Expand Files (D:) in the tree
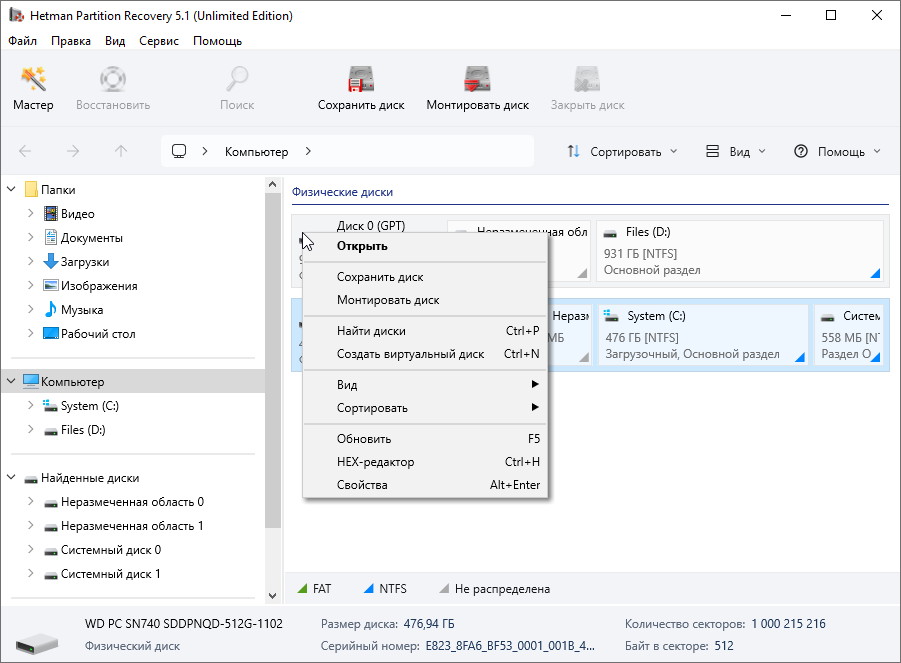 [30, 429]
